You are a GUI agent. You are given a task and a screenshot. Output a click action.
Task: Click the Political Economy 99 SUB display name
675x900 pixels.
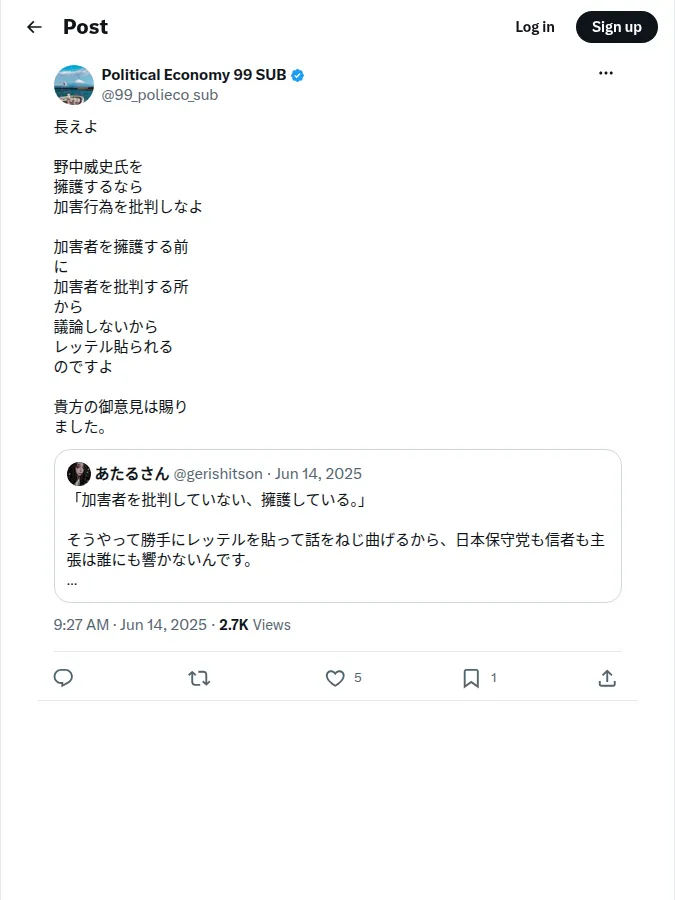194,75
